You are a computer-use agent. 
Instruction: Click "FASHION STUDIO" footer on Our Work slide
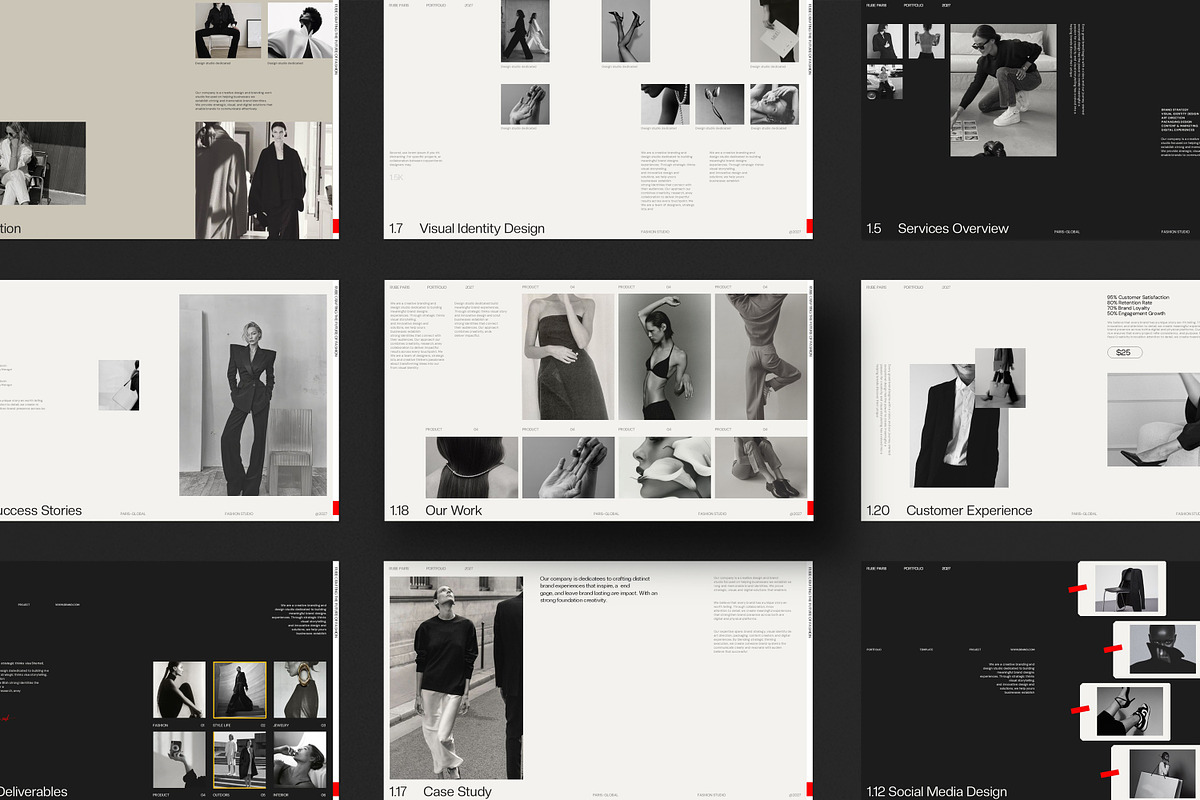pyautogui.click(x=714, y=514)
